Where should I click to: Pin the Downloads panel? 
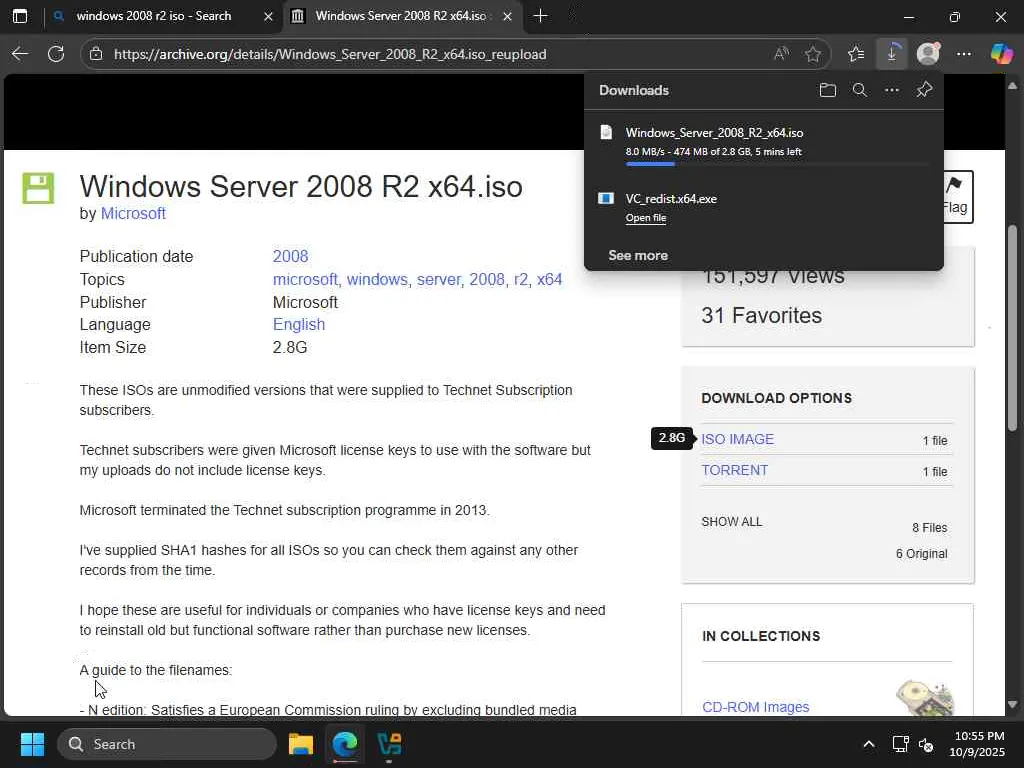924,89
